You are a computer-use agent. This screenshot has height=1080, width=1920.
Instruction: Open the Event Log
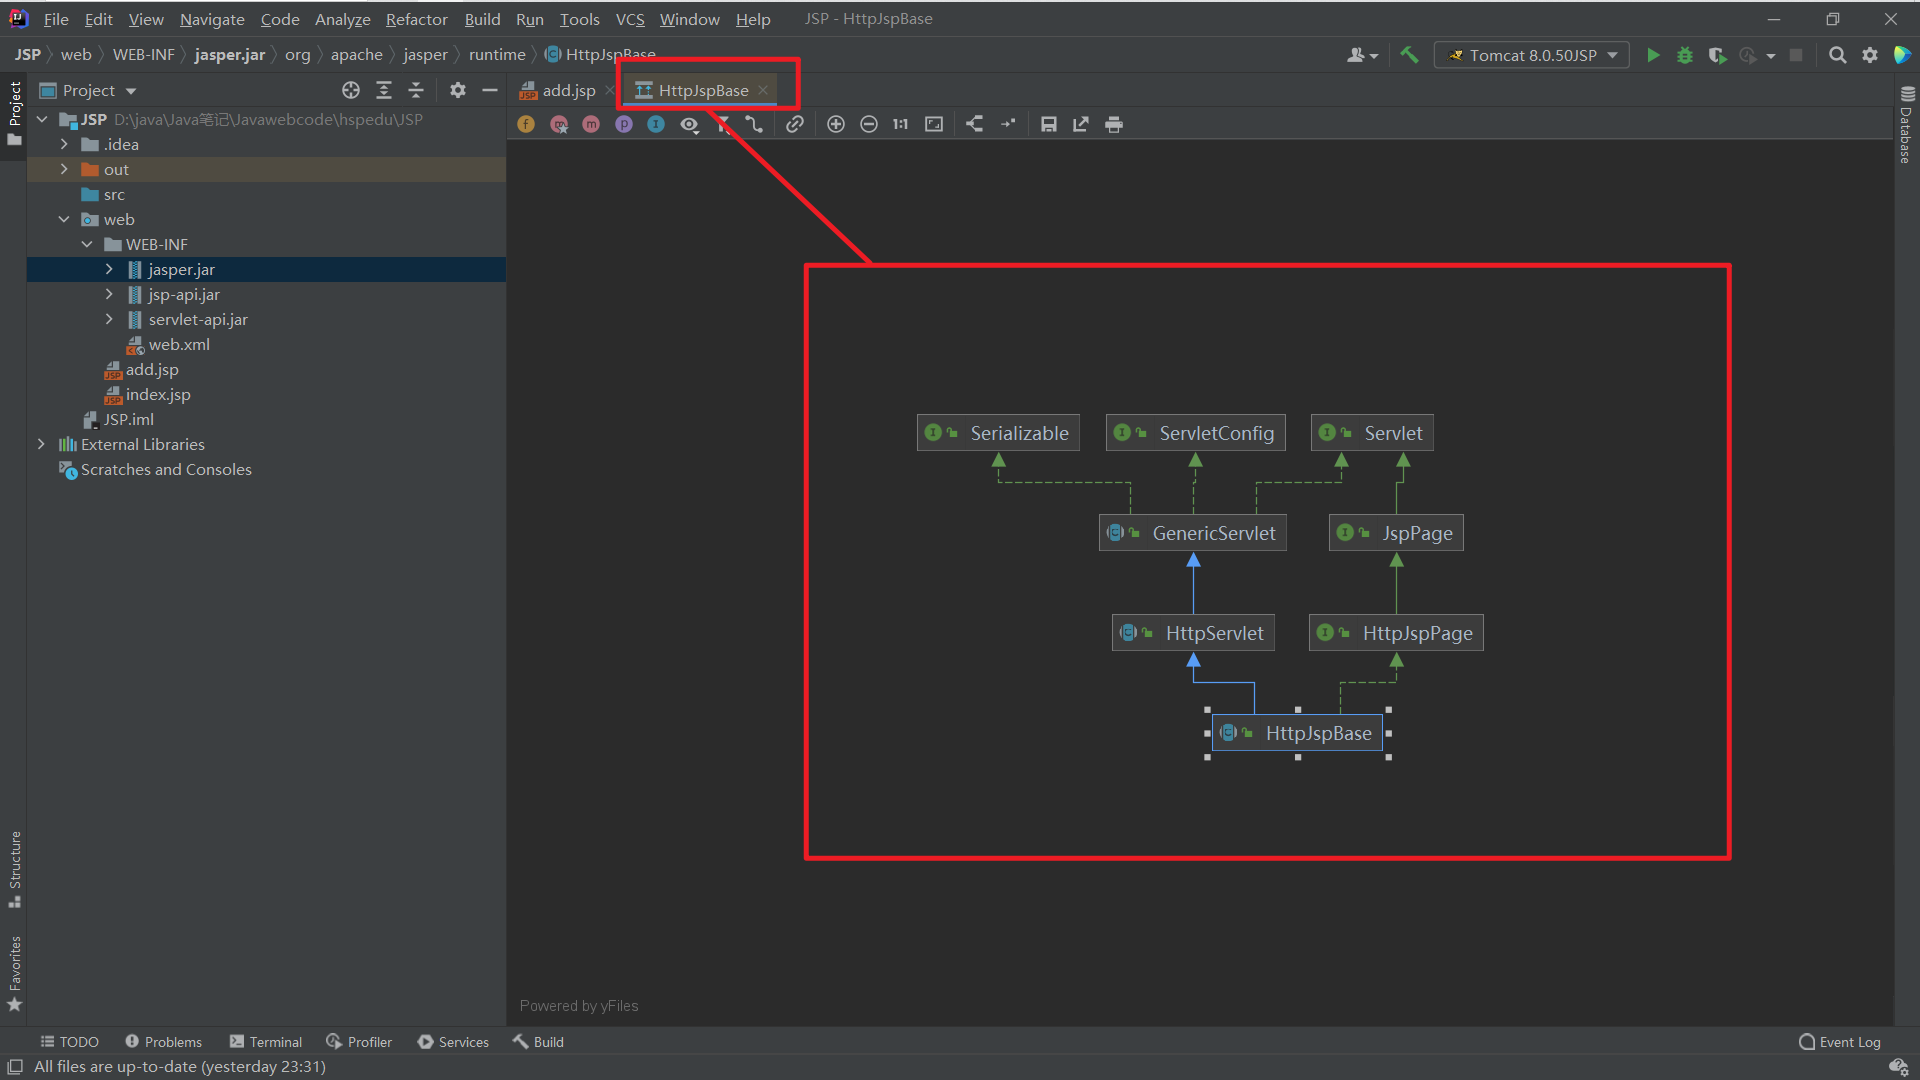pos(1840,1041)
